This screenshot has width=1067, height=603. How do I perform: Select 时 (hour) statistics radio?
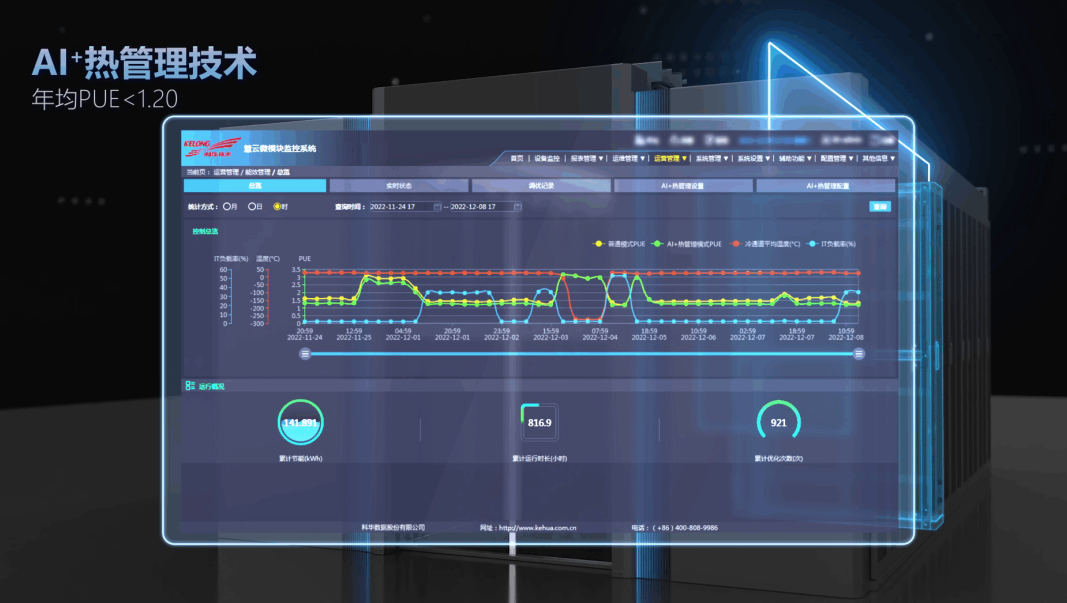click(x=277, y=206)
